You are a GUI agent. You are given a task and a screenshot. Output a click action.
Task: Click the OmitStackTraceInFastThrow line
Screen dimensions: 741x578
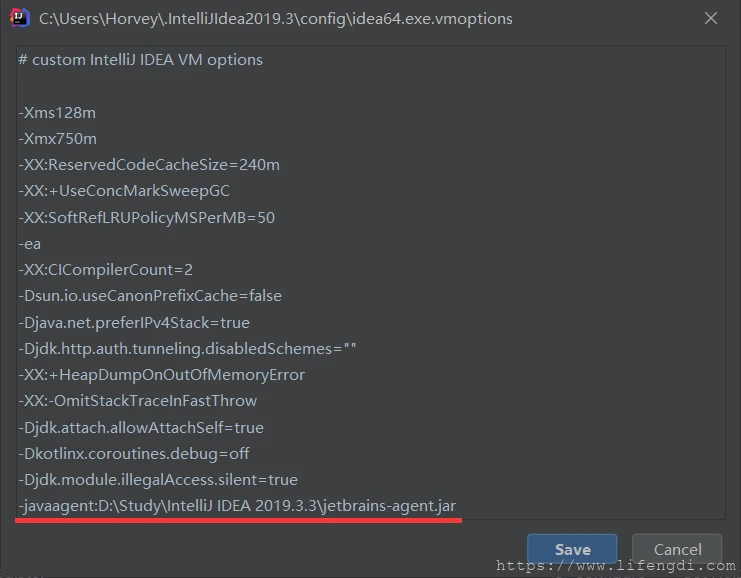coord(138,401)
